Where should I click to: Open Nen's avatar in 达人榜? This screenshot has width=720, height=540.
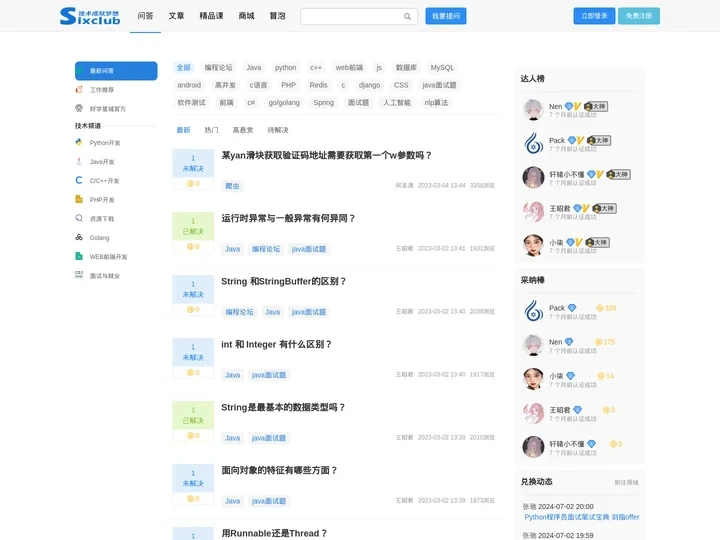tap(533, 109)
